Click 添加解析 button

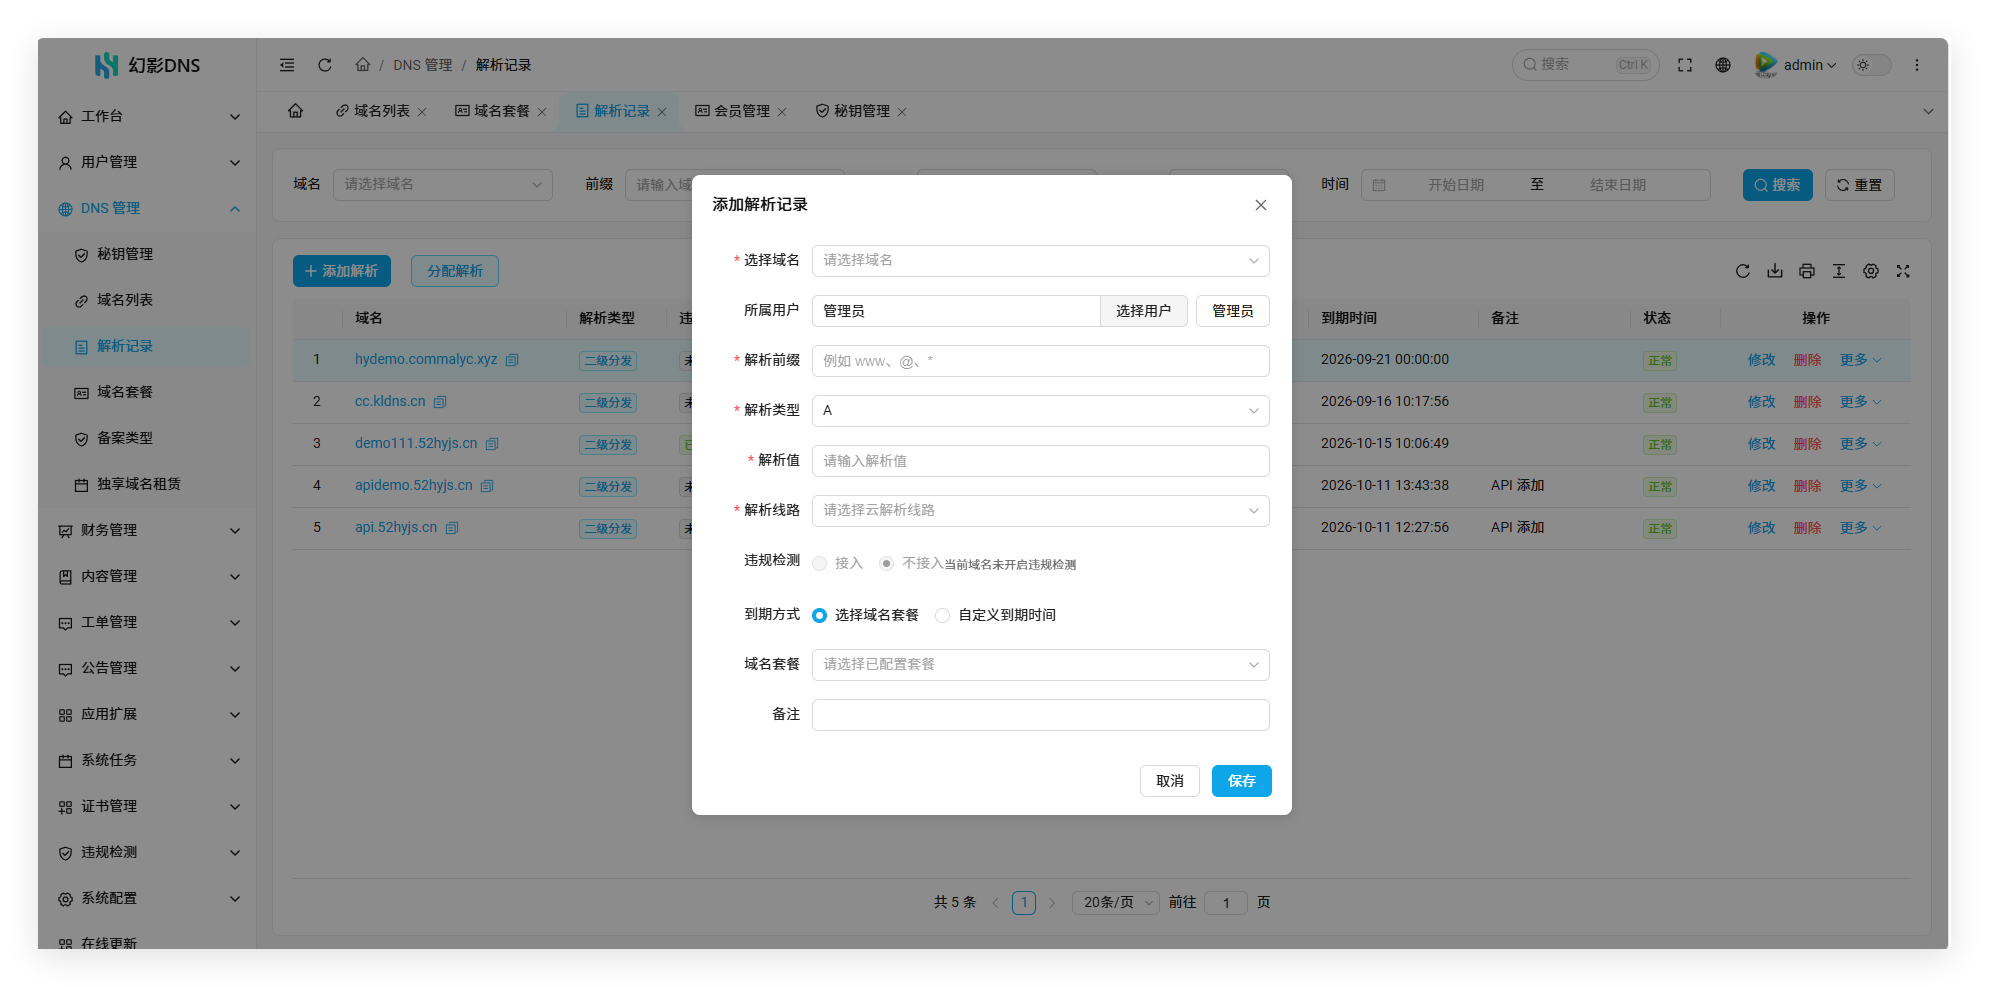click(342, 271)
